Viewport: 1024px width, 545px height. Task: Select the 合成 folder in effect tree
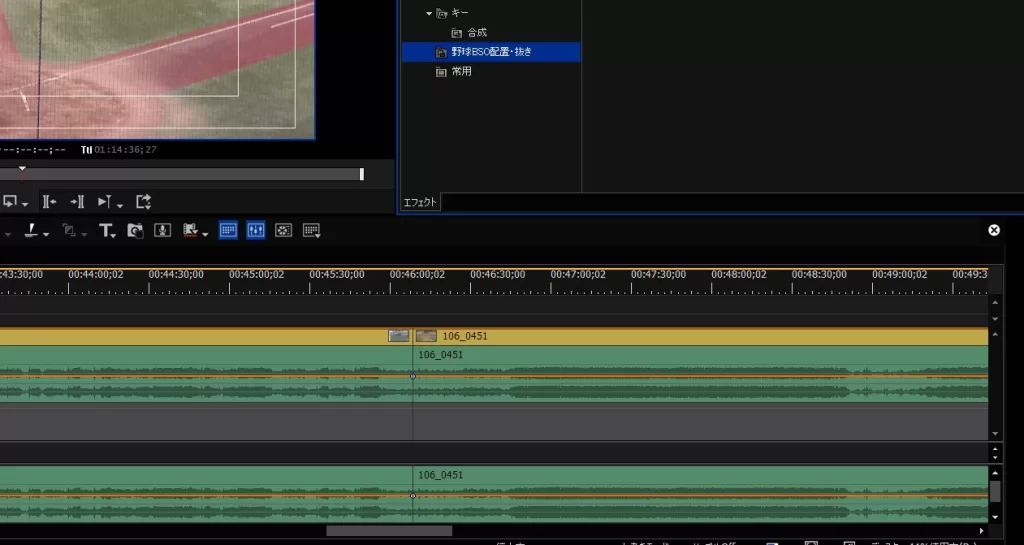click(x=476, y=33)
